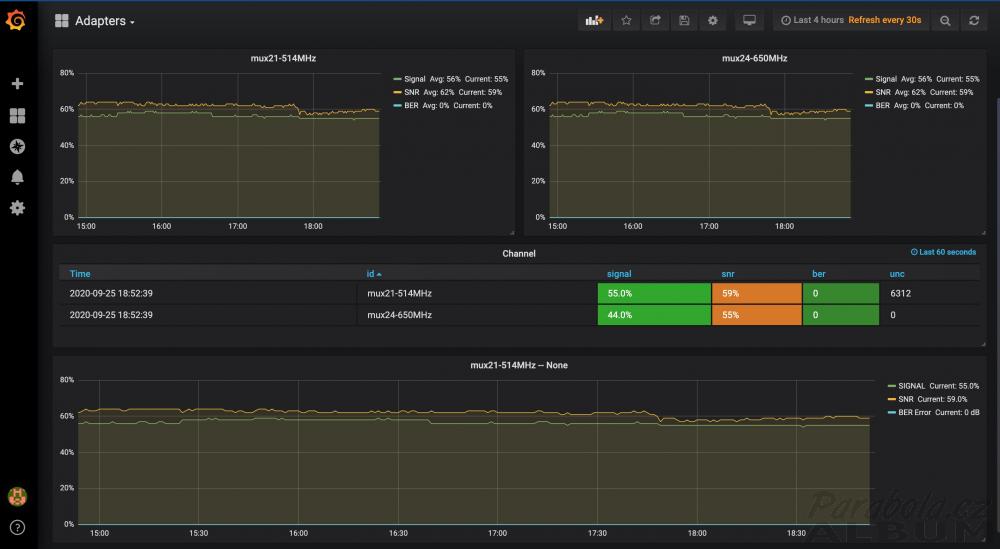Open the Configuration gear in sidebar
This screenshot has width=1000, height=549.
(x=17, y=208)
